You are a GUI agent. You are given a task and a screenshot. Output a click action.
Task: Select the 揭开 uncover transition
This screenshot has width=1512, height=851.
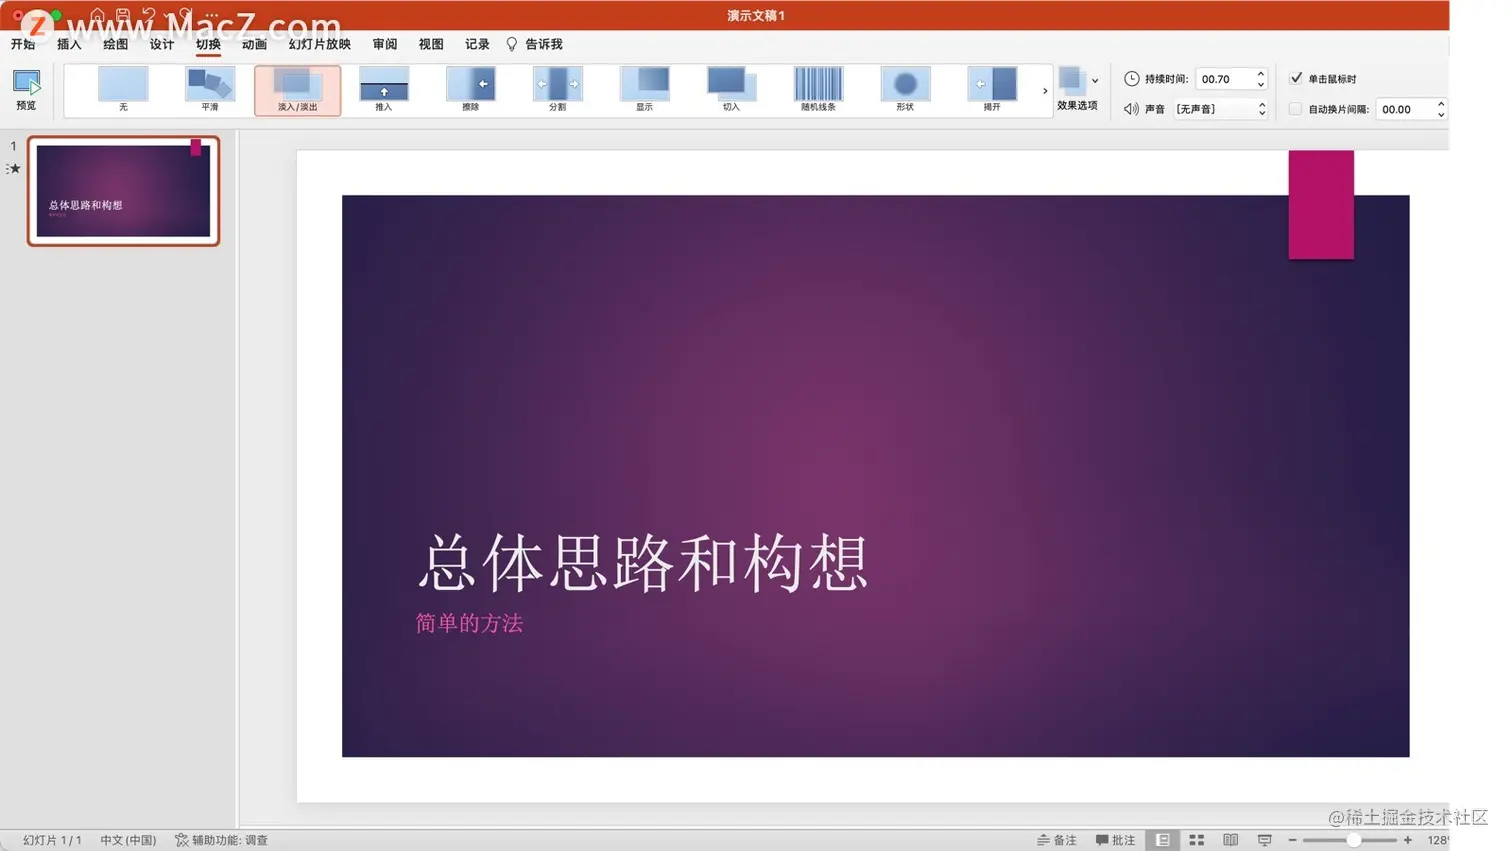(992, 89)
